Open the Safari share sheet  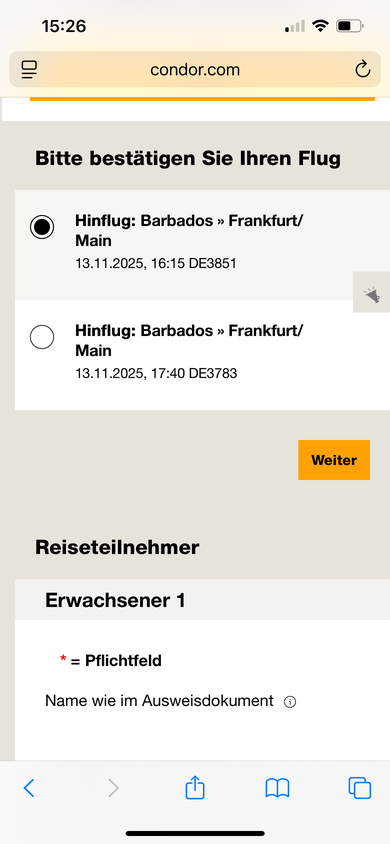195,787
